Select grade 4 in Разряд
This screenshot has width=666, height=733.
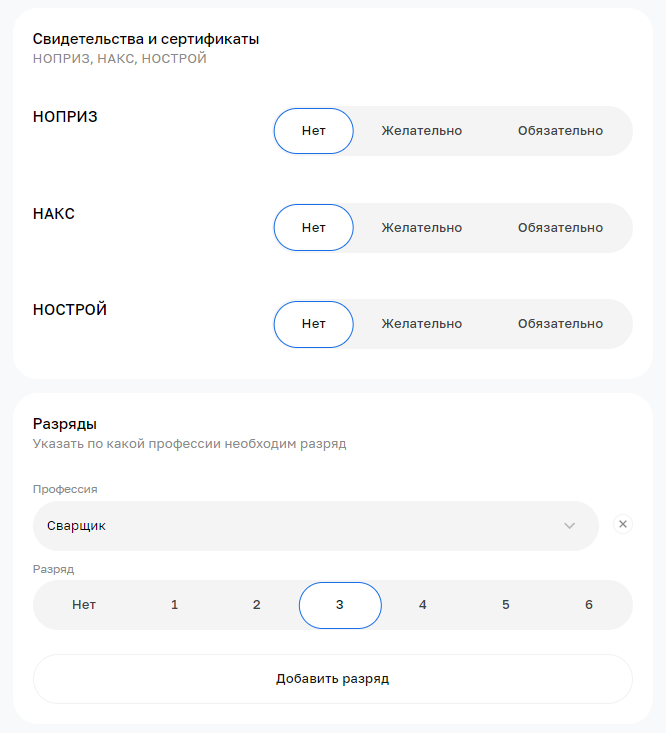click(x=423, y=605)
